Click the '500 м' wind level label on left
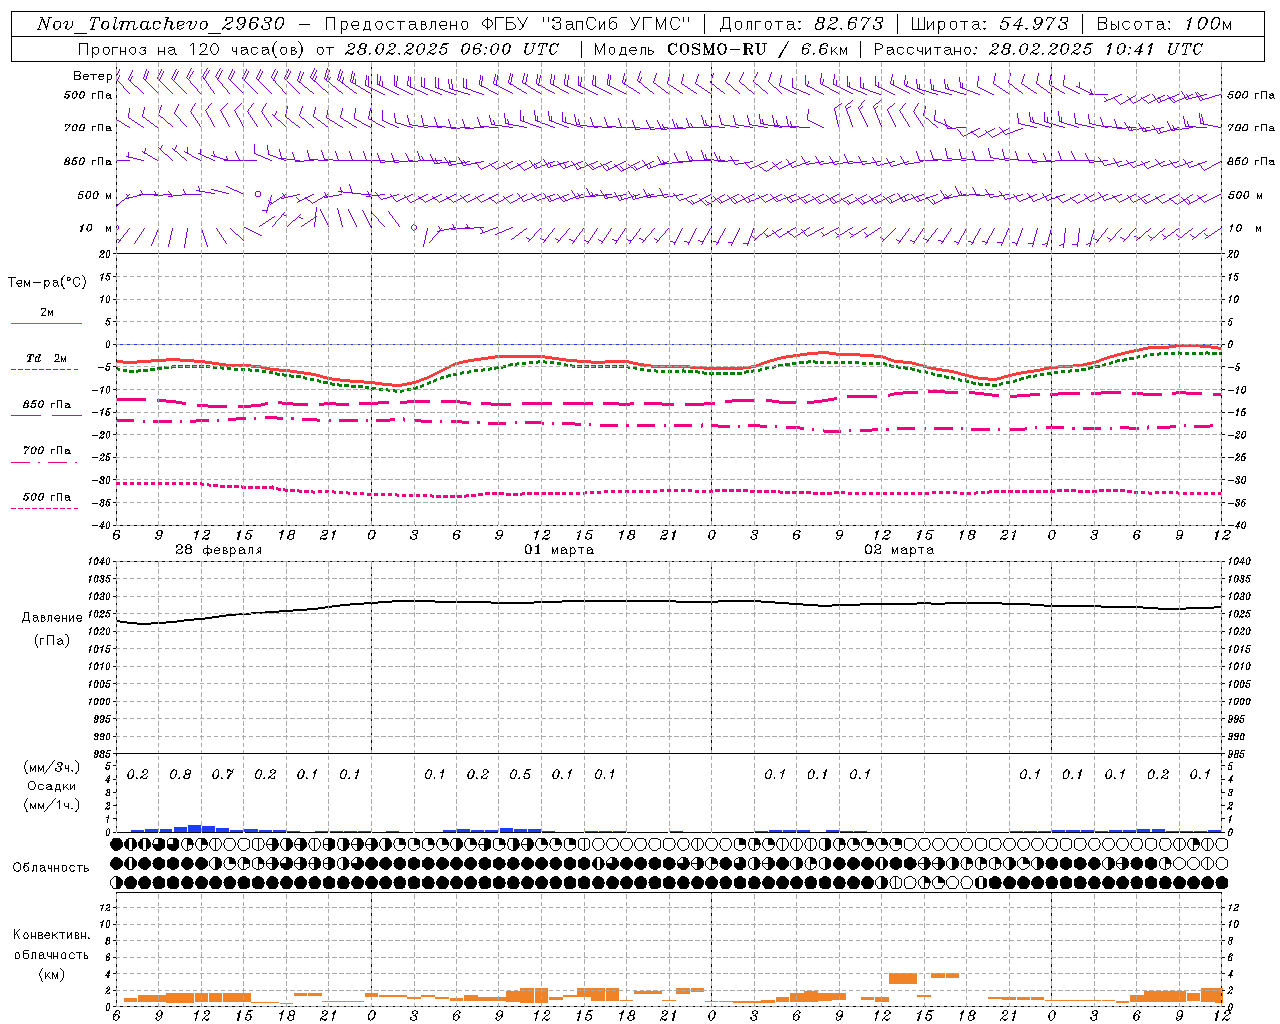Screen dimensions: 1280x1024 (95, 195)
